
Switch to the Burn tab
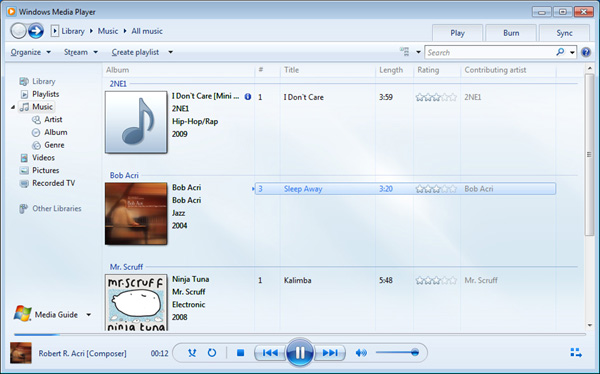point(511,33)
